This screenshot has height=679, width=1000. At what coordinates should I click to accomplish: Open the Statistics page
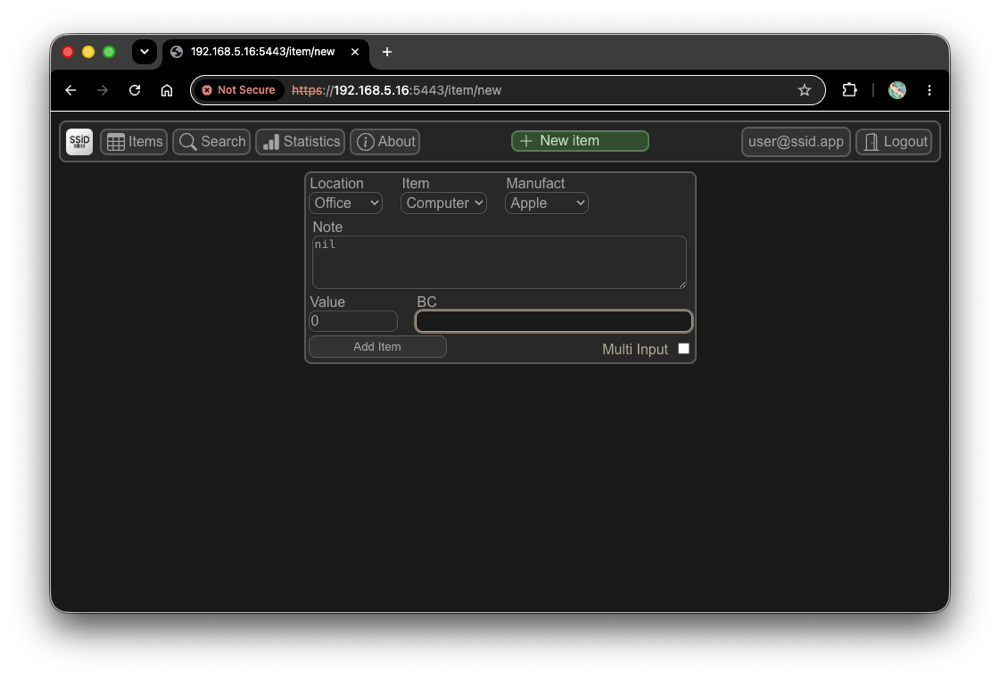[300, 142]
